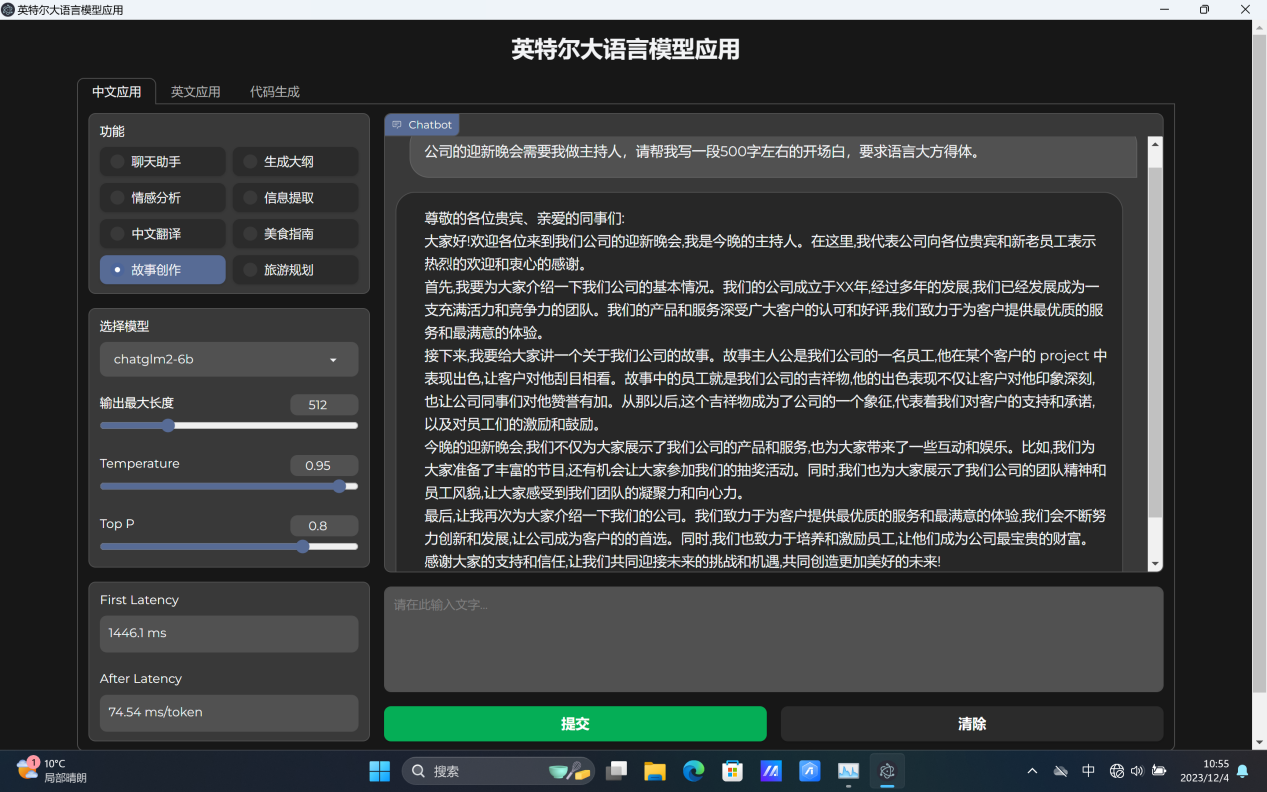
Task: Go to the 代码生成 tab
Action: pyautogui.click(x=275, y=92)
